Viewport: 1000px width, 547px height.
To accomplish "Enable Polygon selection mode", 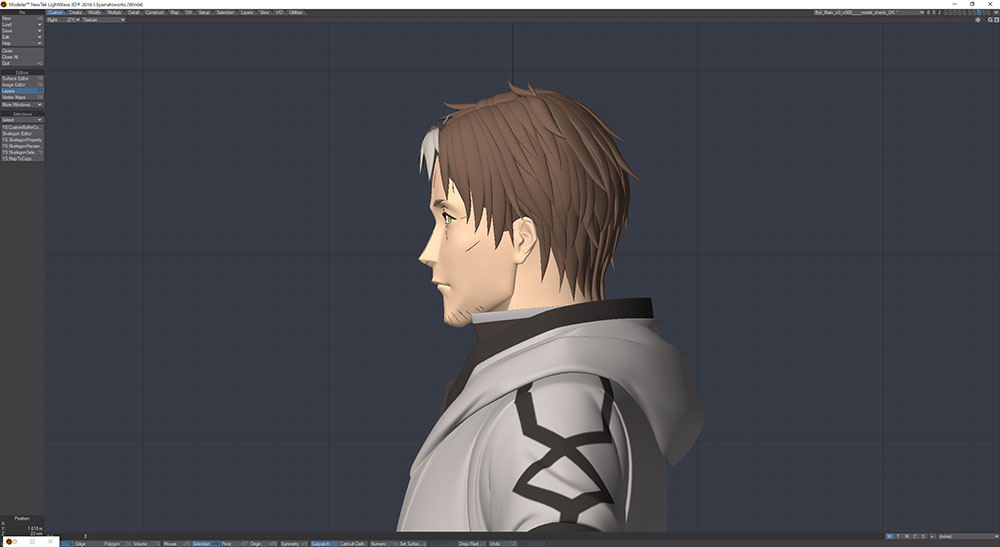I will (x=112, y=543).
